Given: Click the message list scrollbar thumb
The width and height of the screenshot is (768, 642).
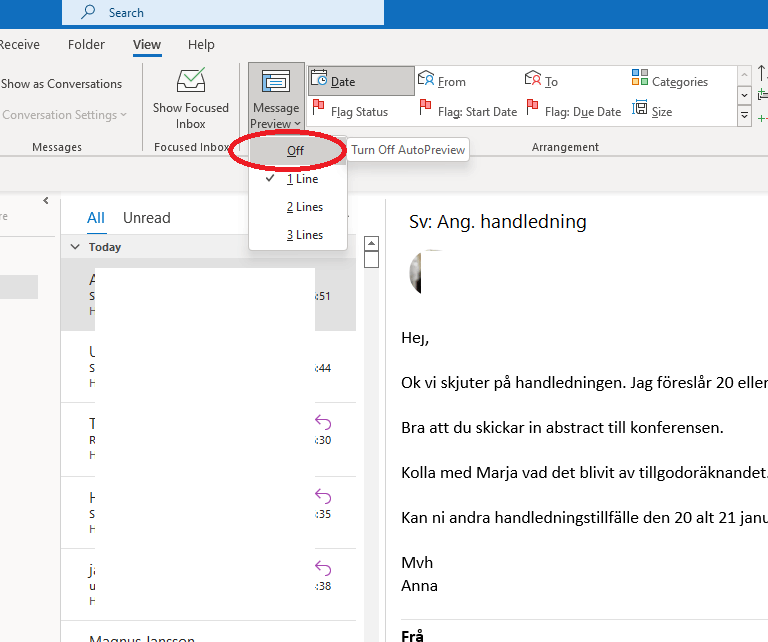Looking at the screenshot, I should point(371,260).
